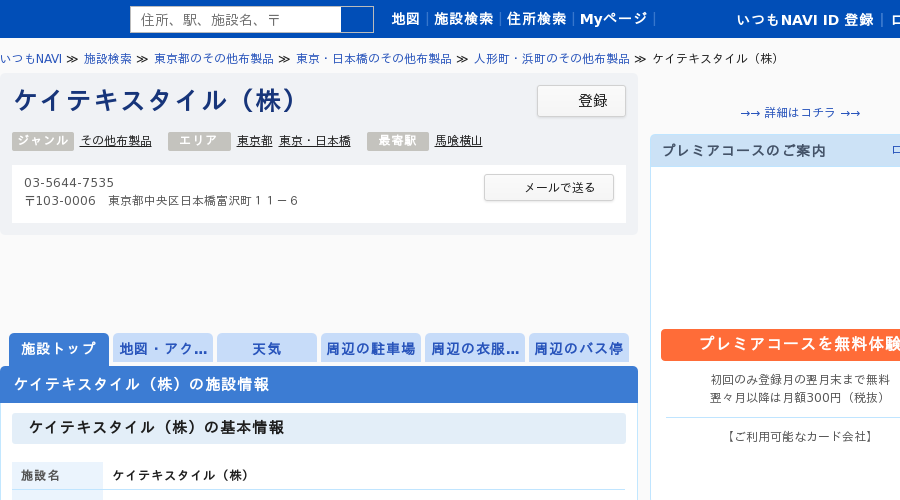Switch to the 地図・アク... tab
The image size is (900, 500).
click(163, 348)
